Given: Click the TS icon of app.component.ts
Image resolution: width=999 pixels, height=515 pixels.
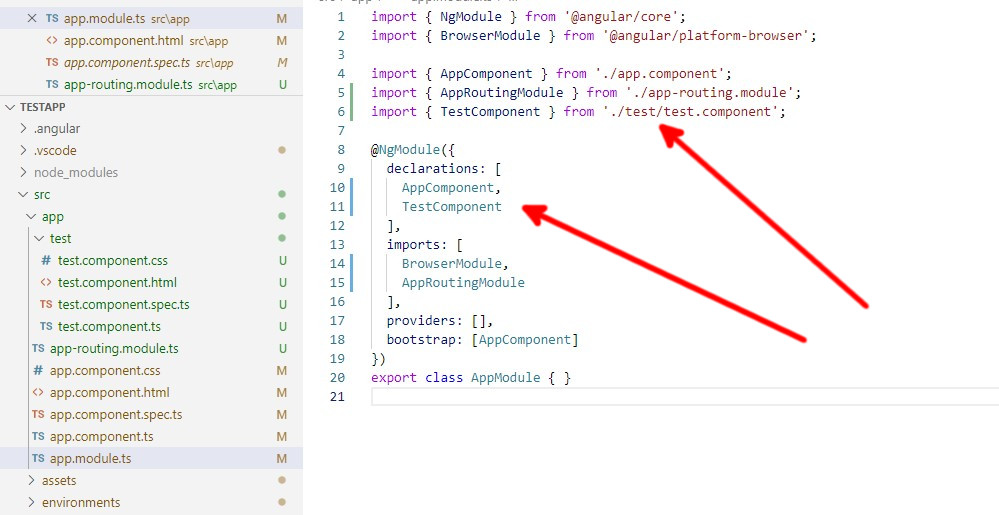Looking at the screenshot, I should pyautogui.click(x=38, y=437).
